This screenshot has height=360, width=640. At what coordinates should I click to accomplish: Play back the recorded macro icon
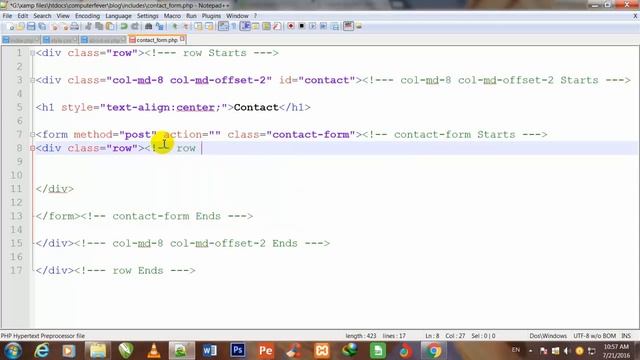point(313,27)
